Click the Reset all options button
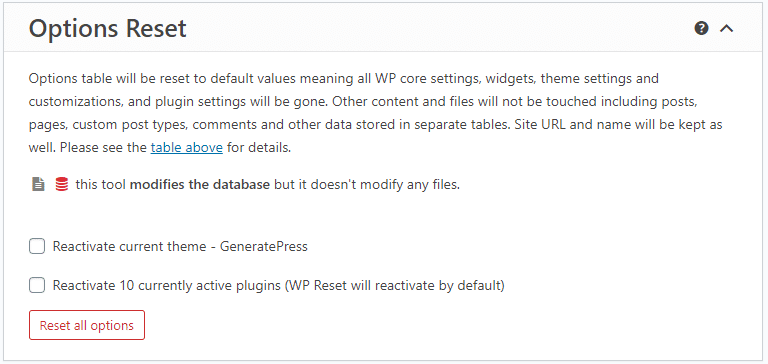 87,325
